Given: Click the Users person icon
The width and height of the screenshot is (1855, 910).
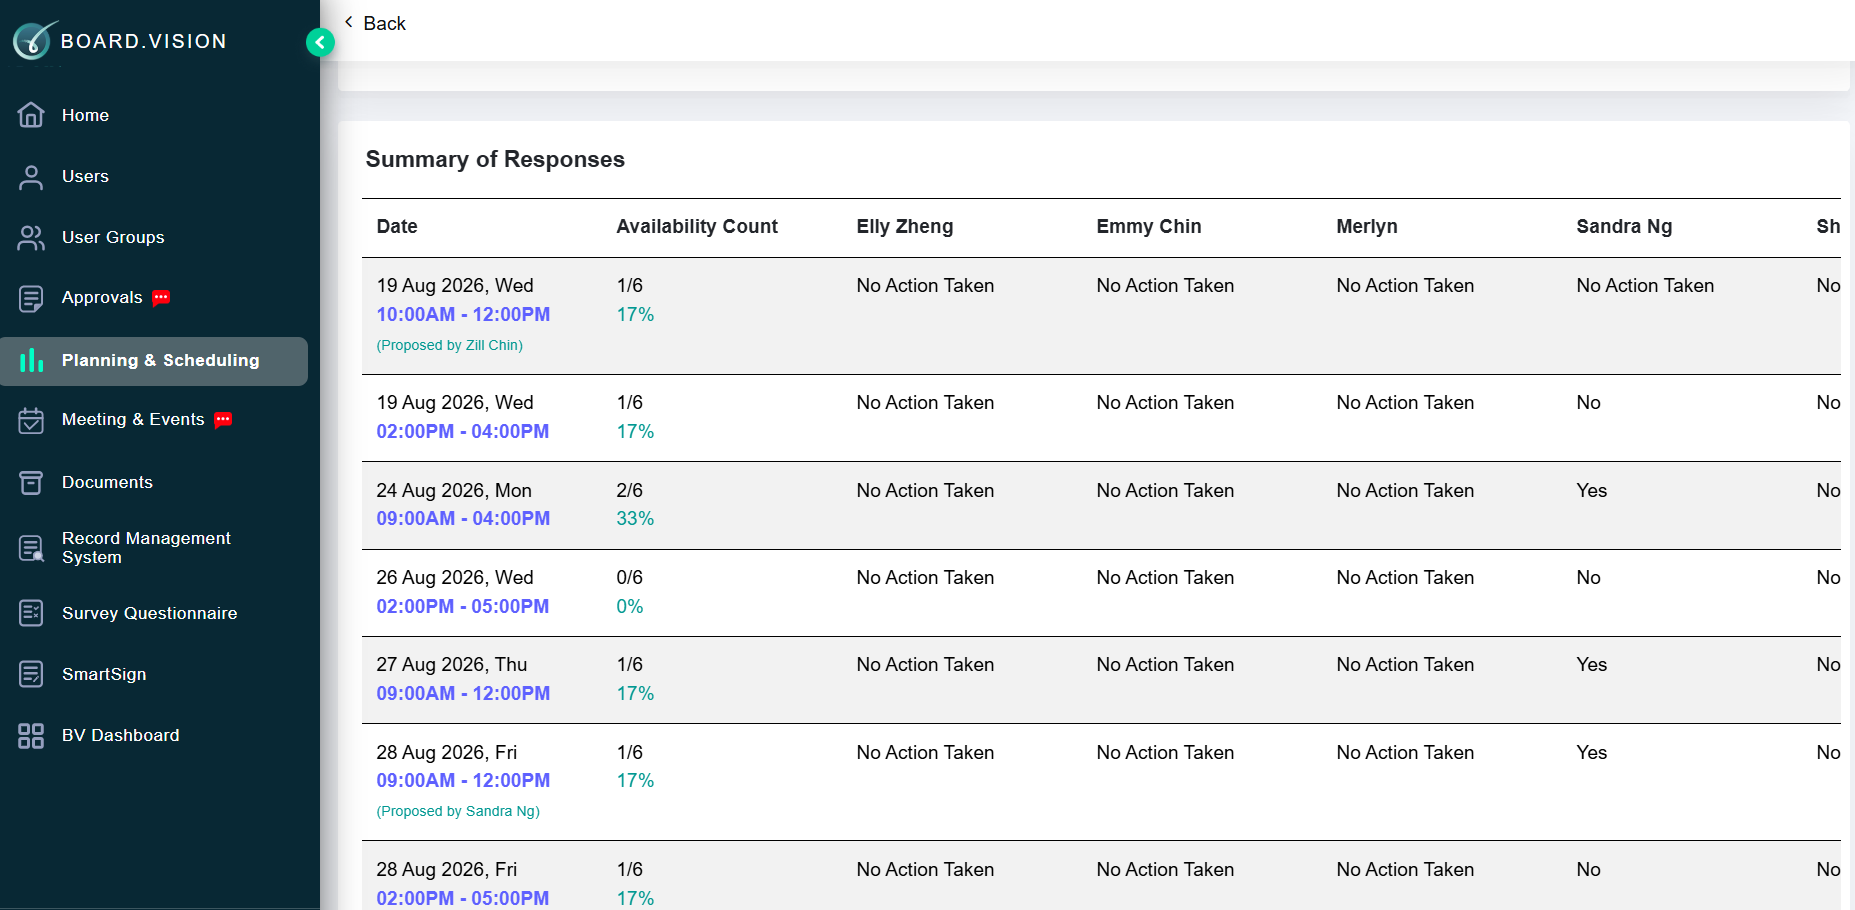Looking at the screenshot, I should (31, 177).
